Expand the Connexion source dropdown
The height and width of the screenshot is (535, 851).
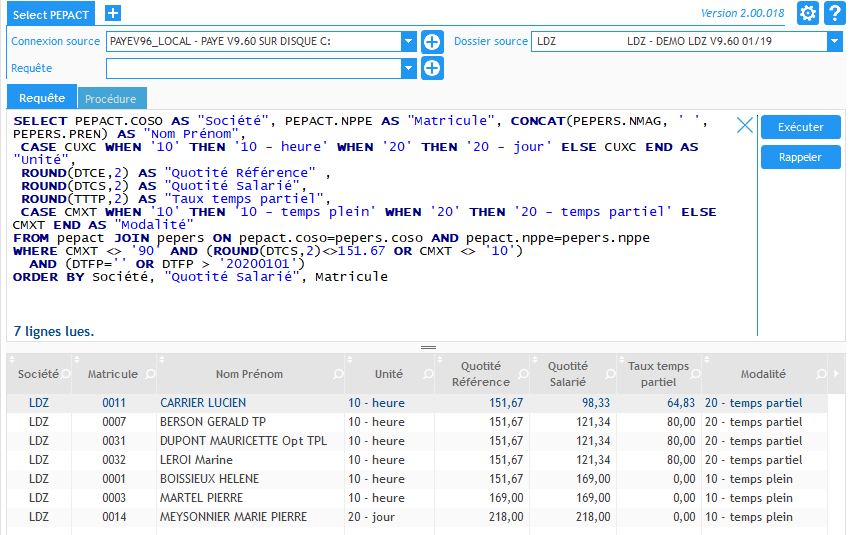pyautogui.click(x=408, y=42)
